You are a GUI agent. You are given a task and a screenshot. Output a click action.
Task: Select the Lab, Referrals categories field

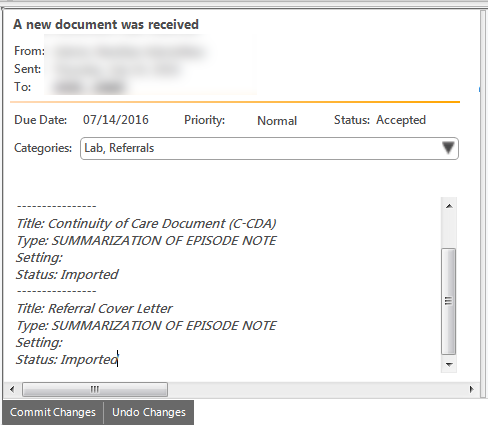click(269, 148)
